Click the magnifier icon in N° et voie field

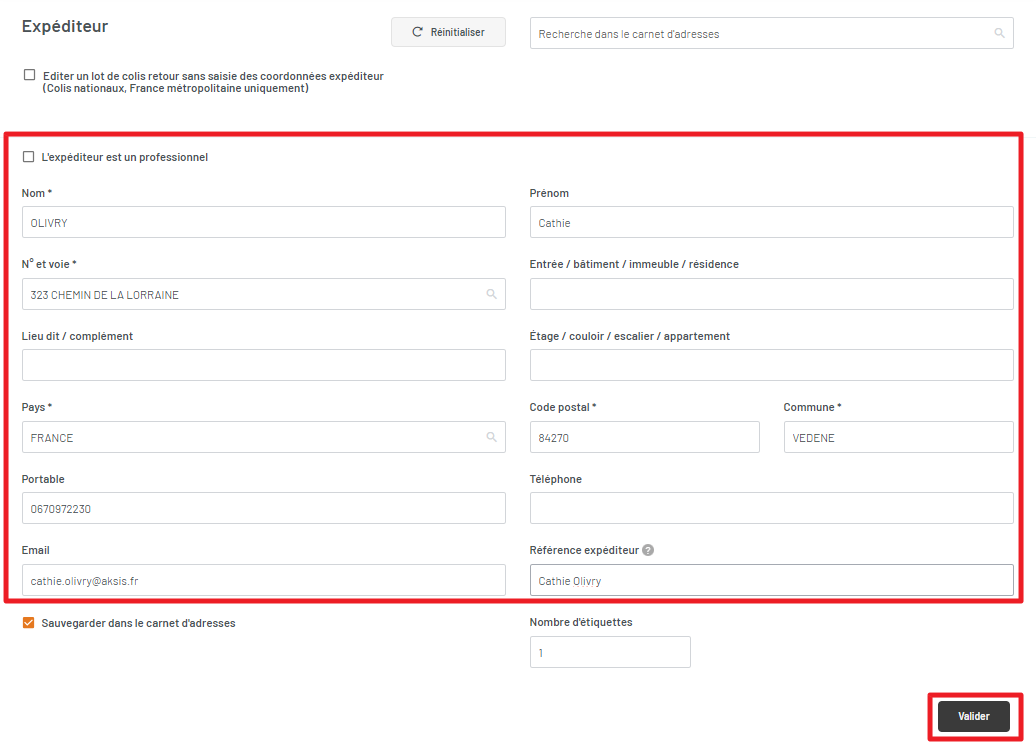coord(492,294)
